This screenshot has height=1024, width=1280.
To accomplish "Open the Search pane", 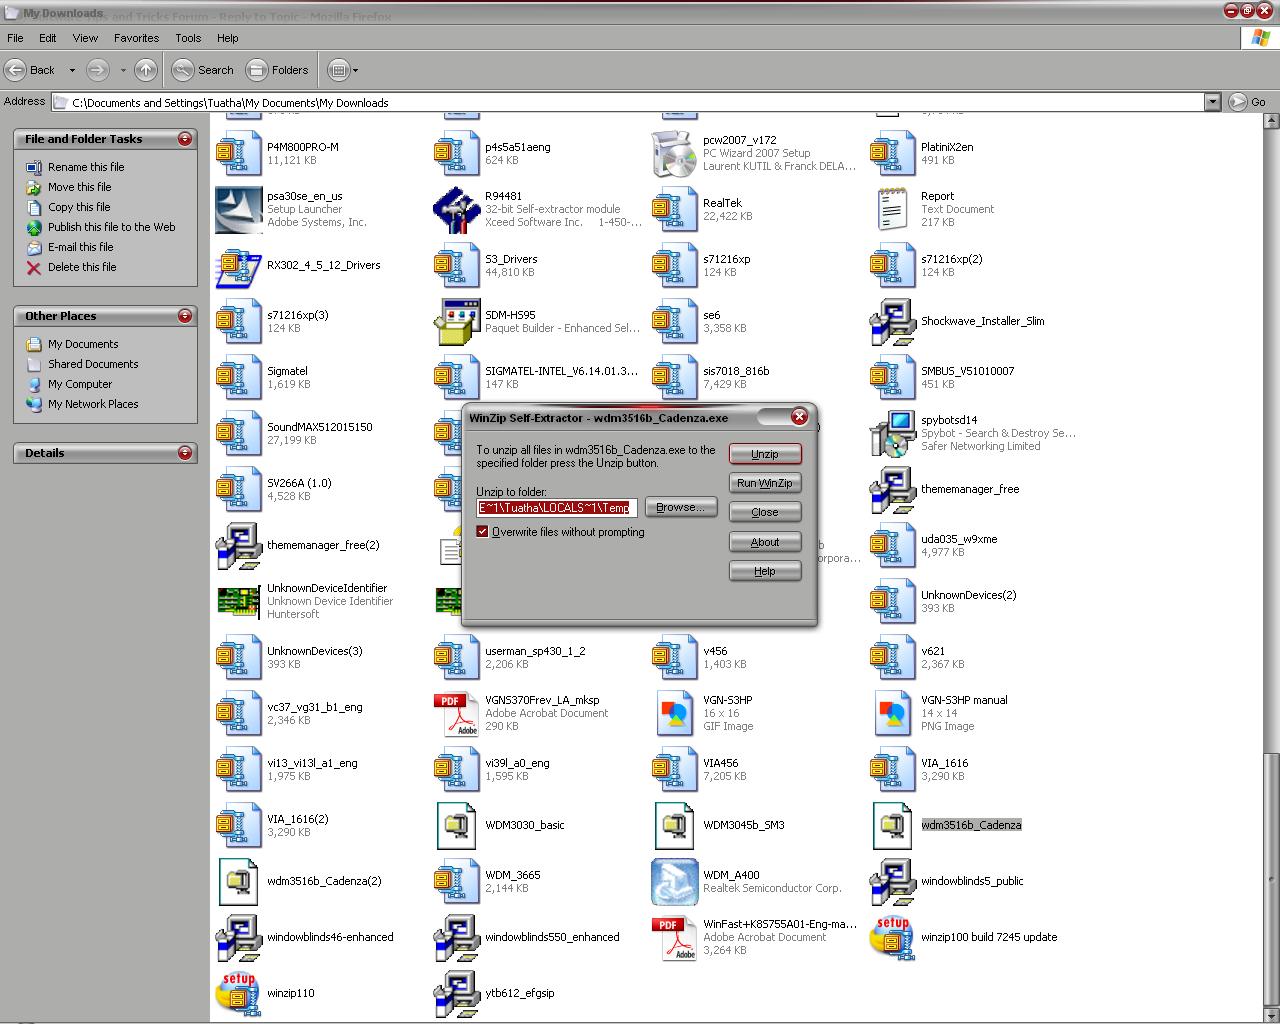I will pos(203,70).
